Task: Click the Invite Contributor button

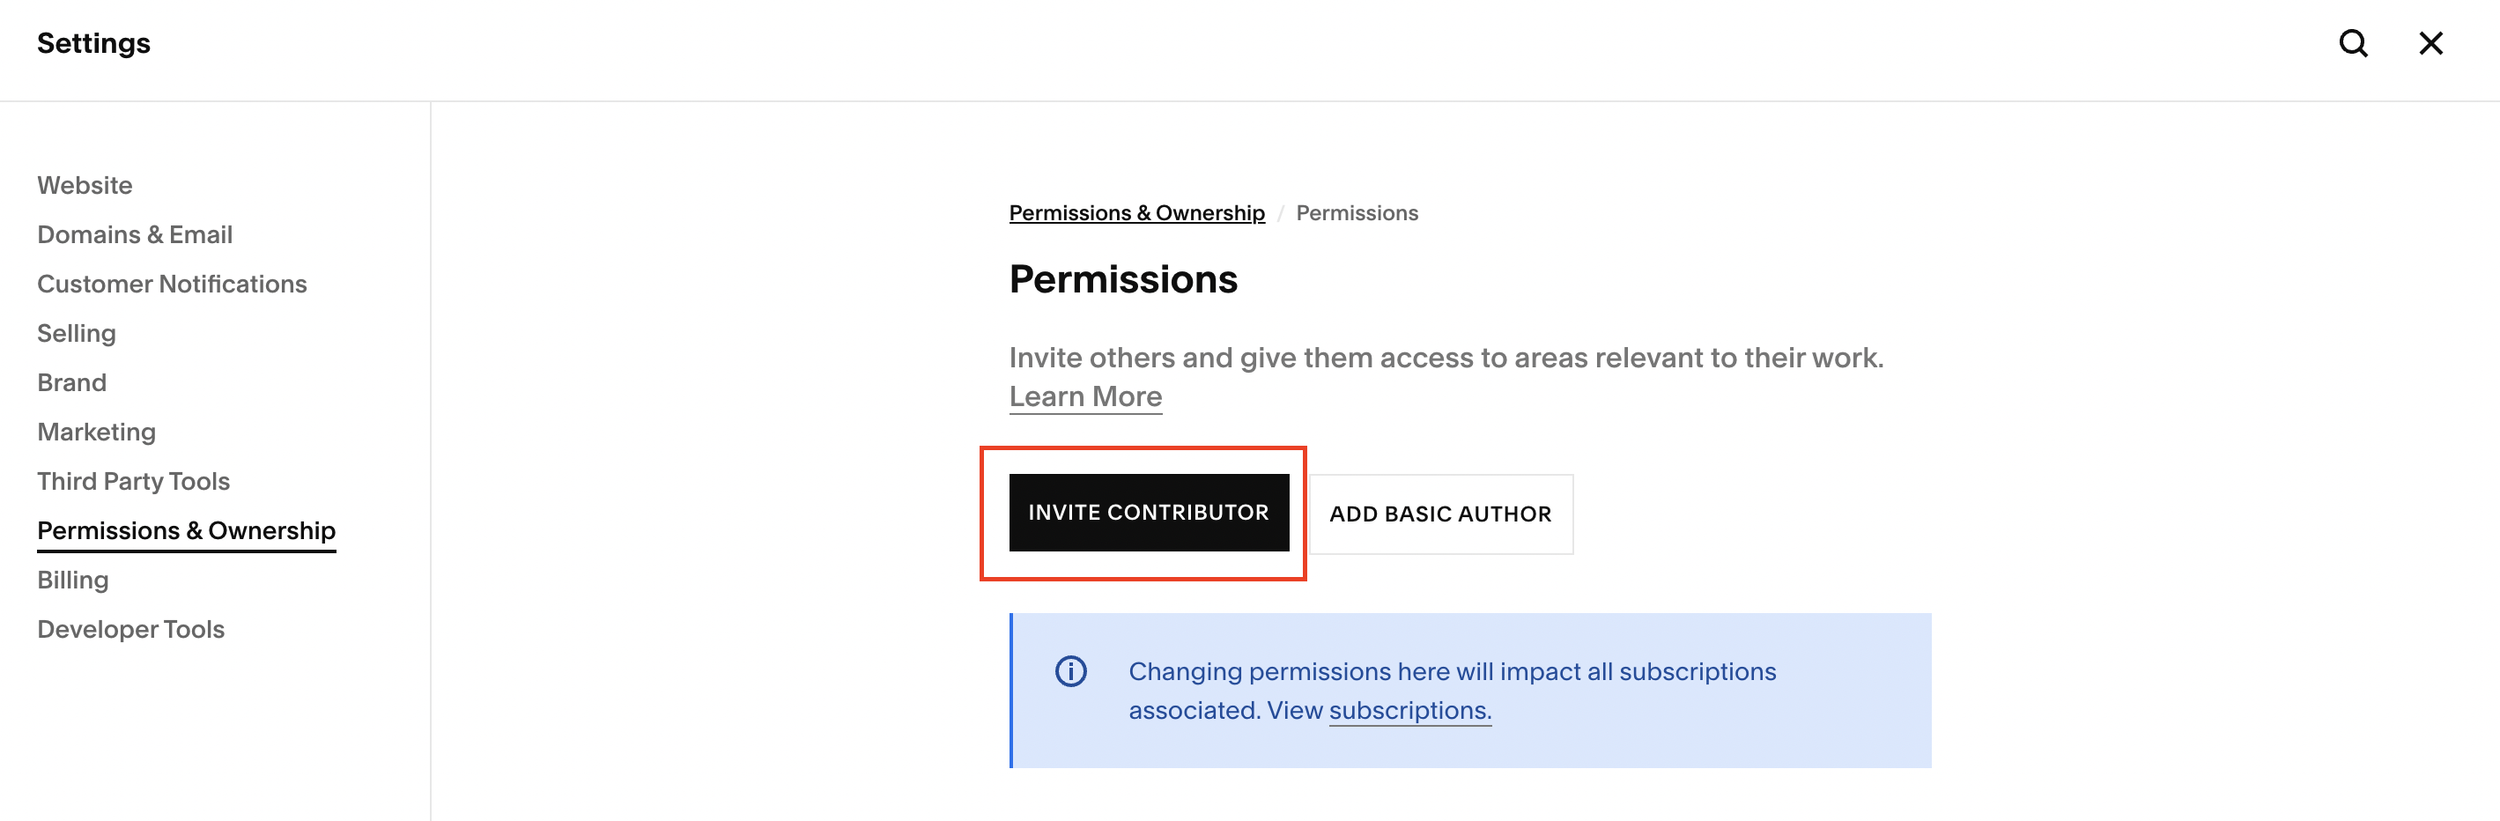Action: [1149, 513]
